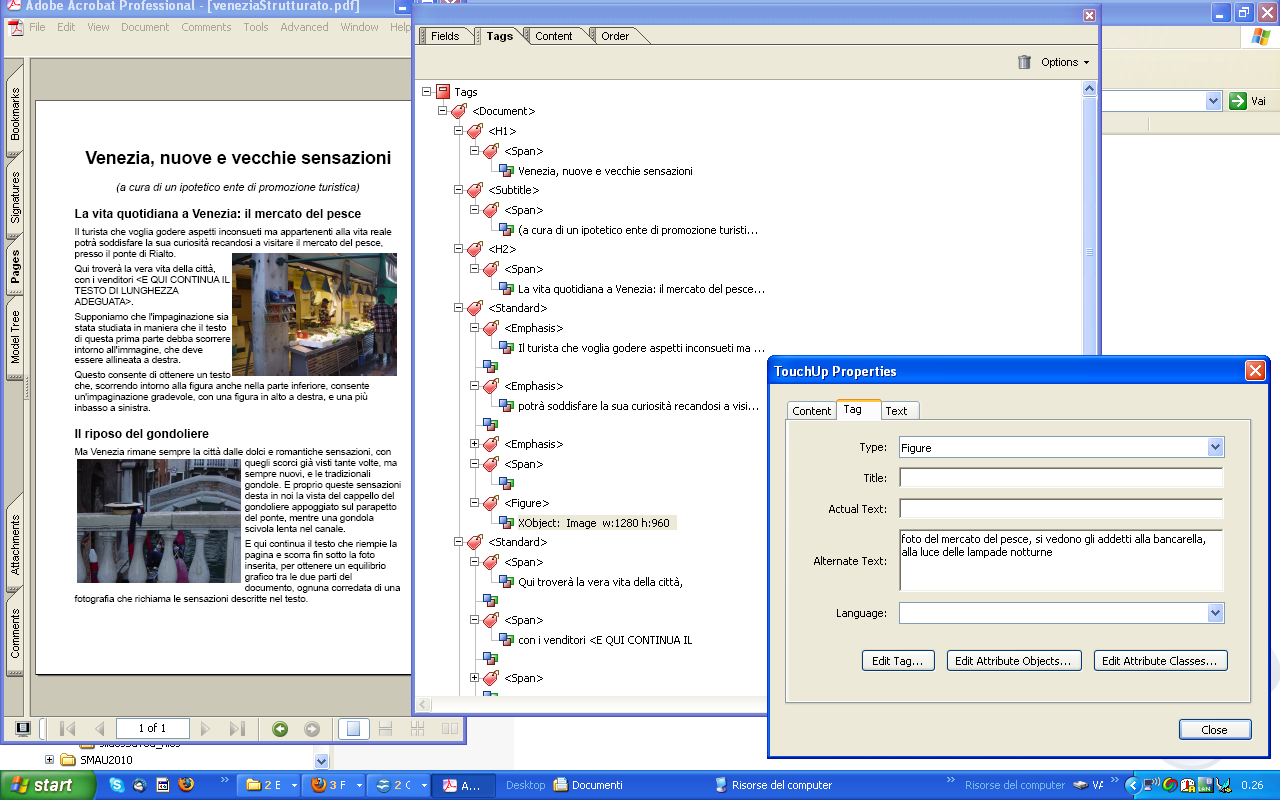Image resolution: width=1280 pixels, height=800 pixels.
Task: Collapse the Tags root node
Action: click(427, 91)
